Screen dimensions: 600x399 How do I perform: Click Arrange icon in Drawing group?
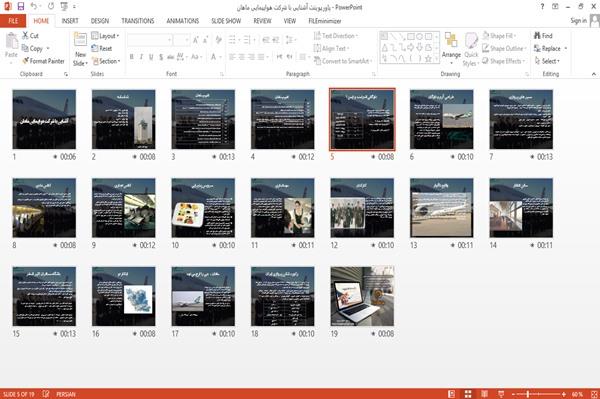coord(451,40)
